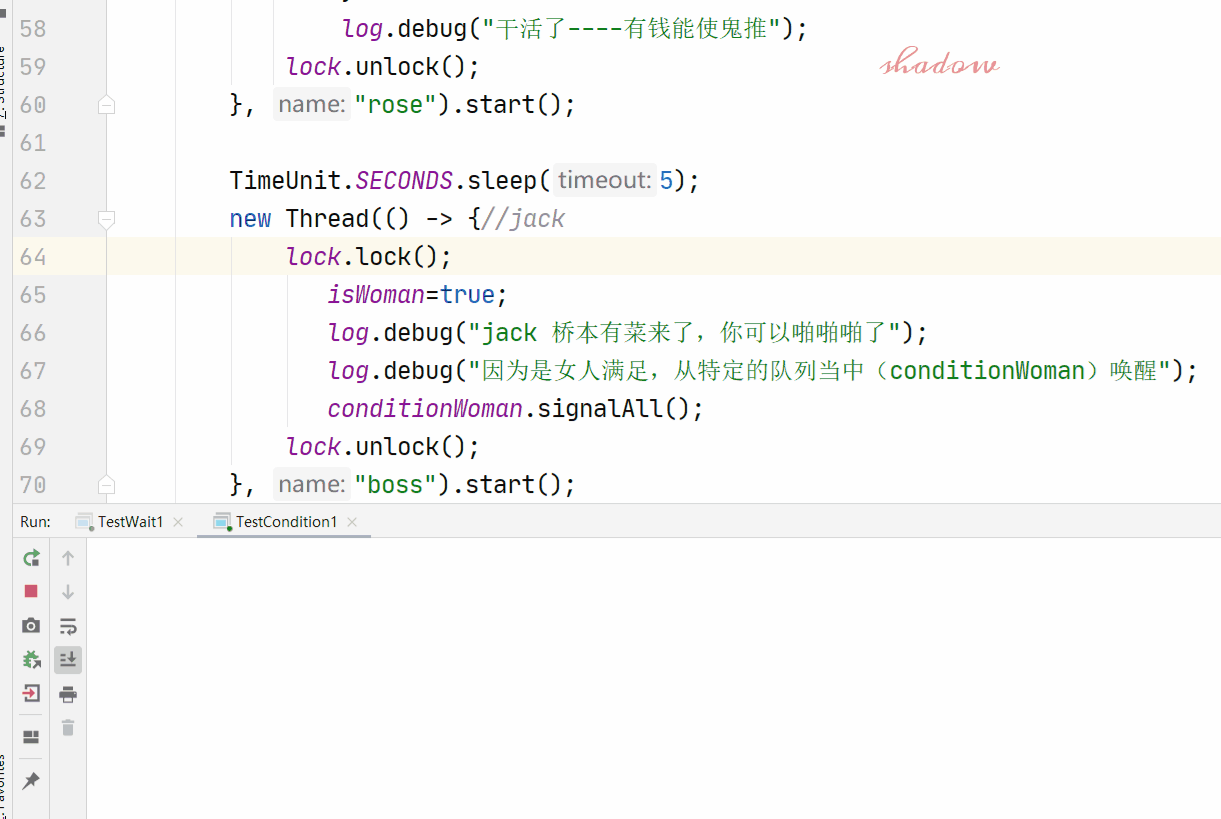
Task: Click gutter line number 66
Action: 33,332
